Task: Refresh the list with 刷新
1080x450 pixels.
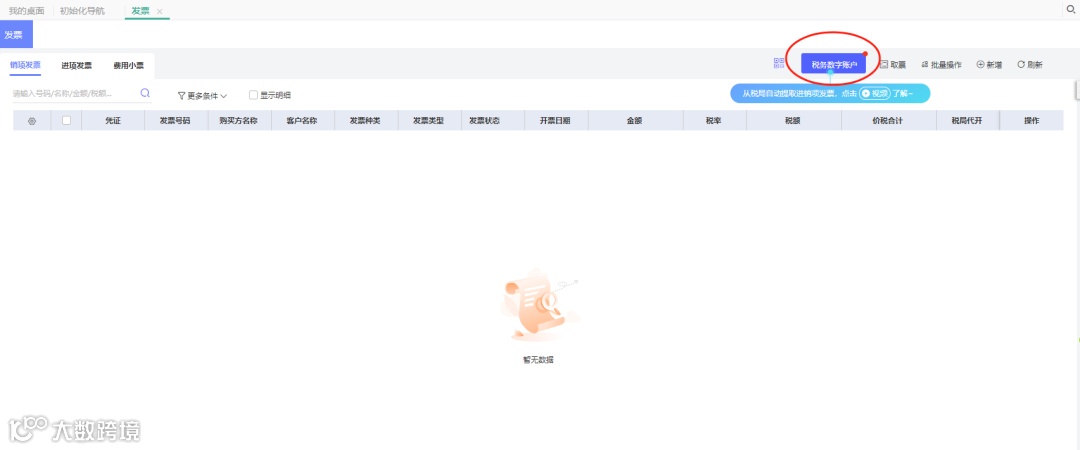Action: [x=1030, y=65]
